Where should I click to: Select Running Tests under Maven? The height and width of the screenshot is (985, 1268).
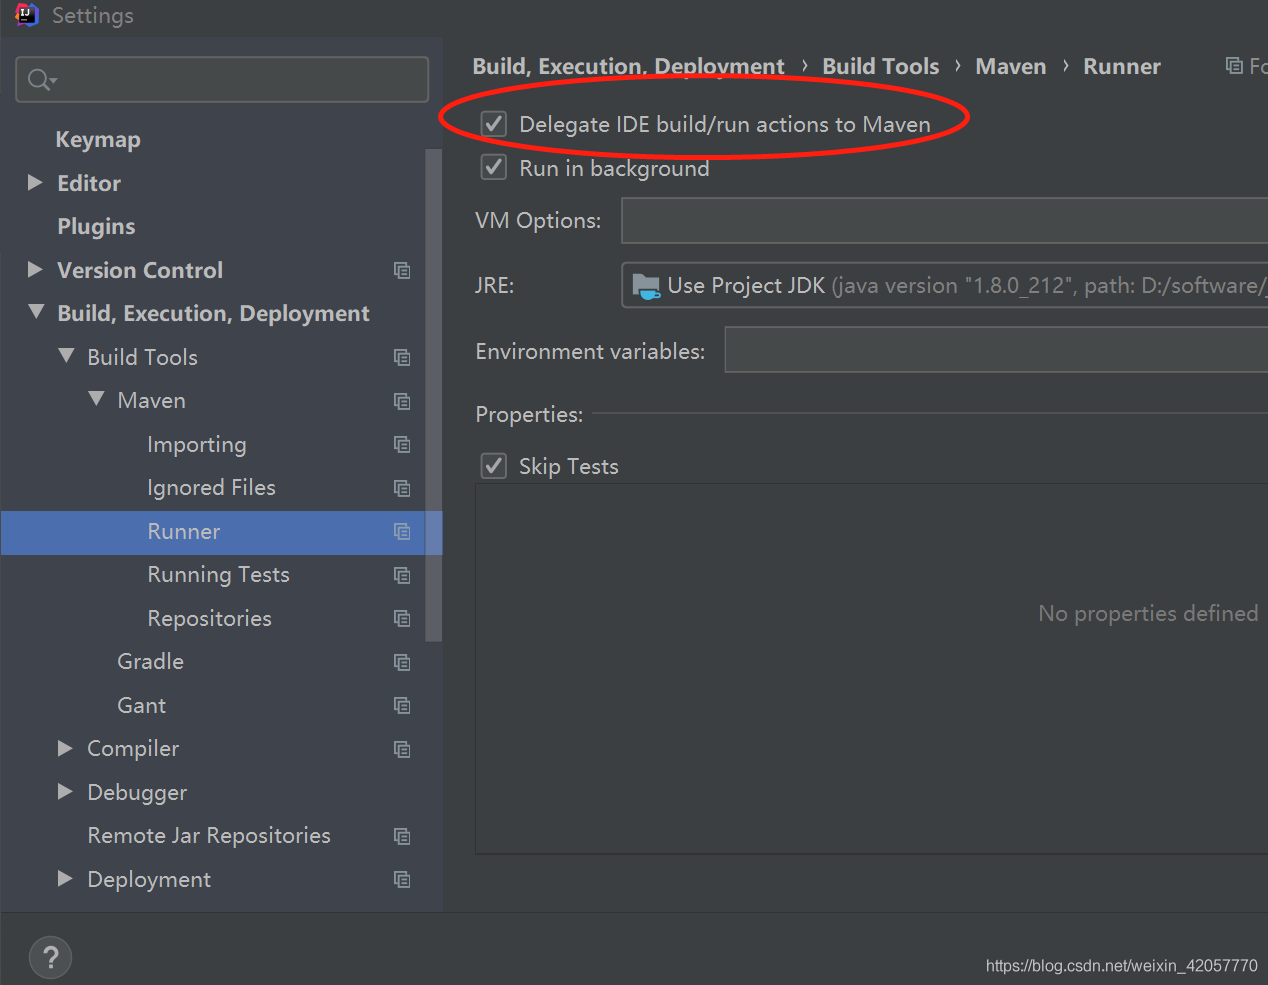coord(218,575)
